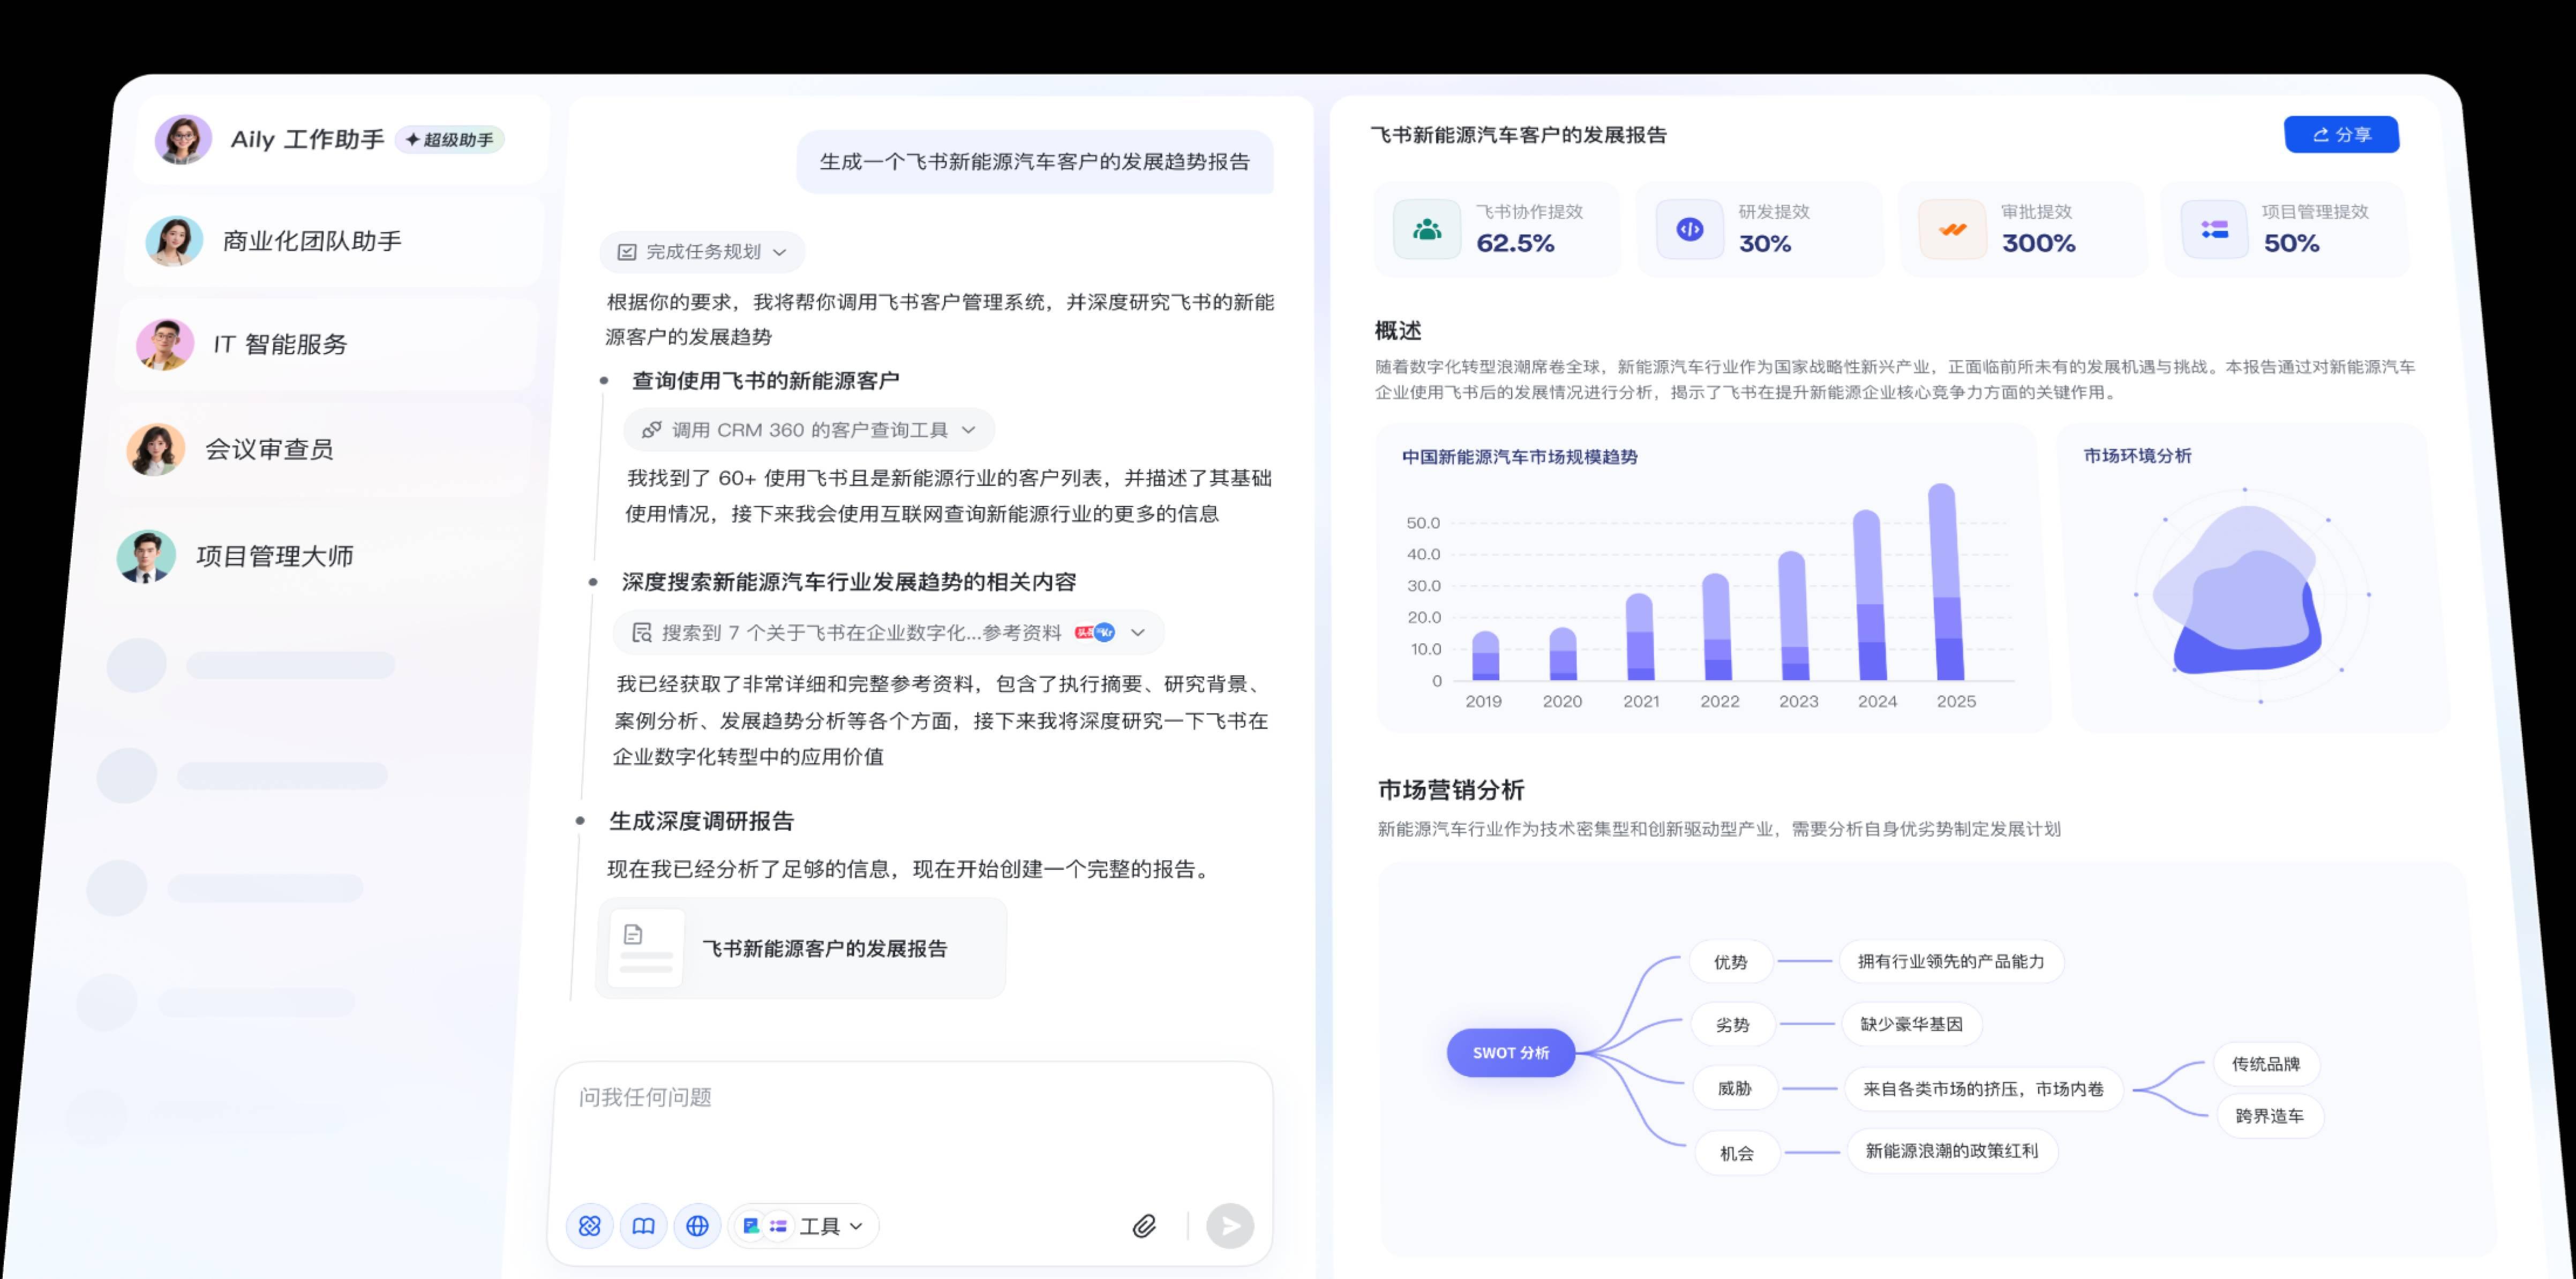Select the 机会 node
Image resolution: width=2576 pixels, height=1279 pixels.
[x=1736, y=1153]
